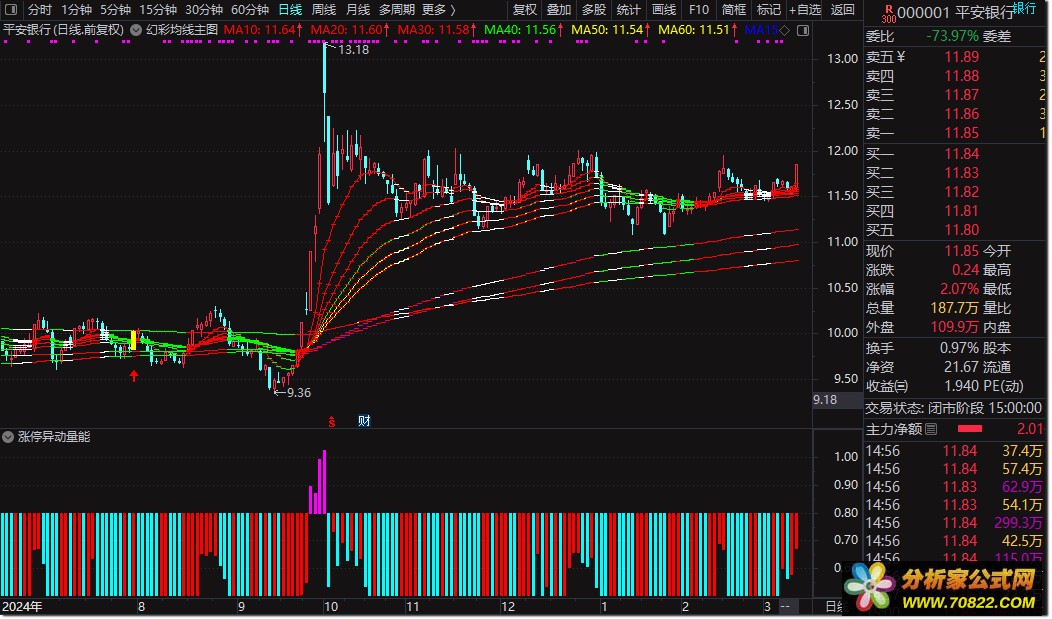The image size is (1052, 619).
Task: Select the 15分钟 period
Action: 158,9
